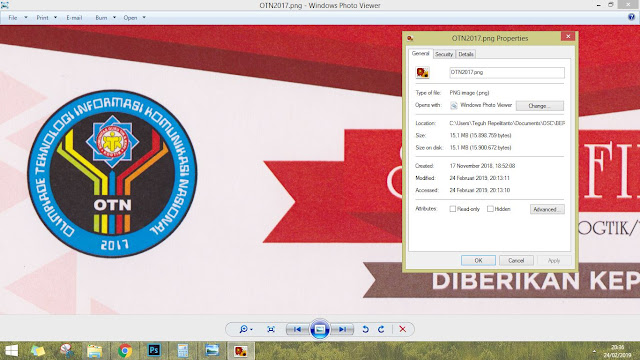The image size is (640, 360).
Task: Click the Change... button
Action: 540,106
